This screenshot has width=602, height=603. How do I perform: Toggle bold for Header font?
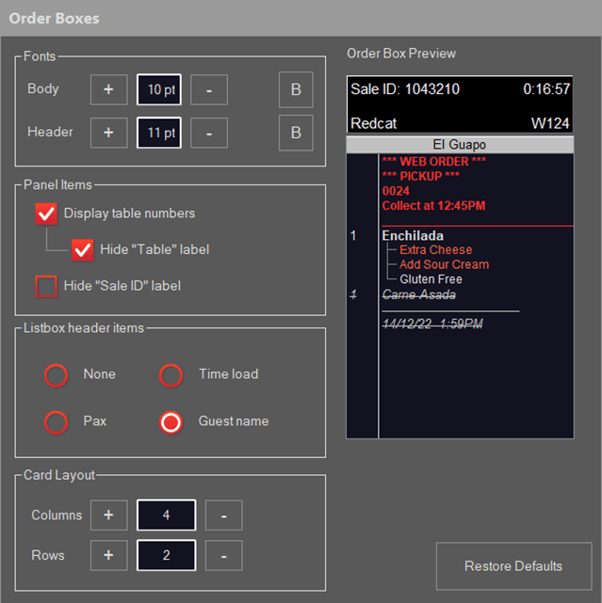click(x=296, y=133)
